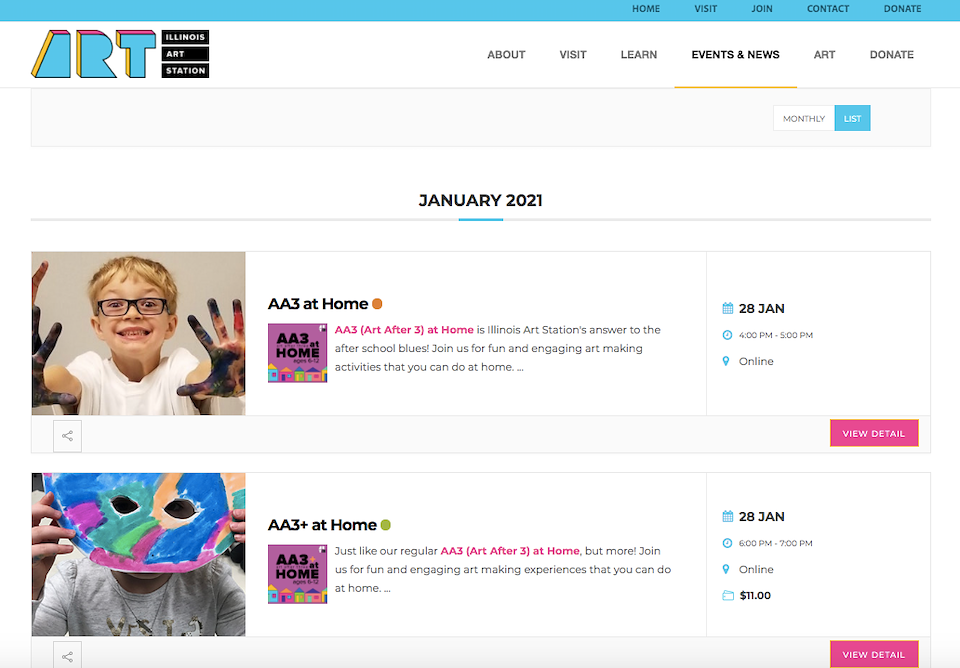This screenshot has width=960, height=668.
Task: Open the Learn menu in main navigation
Action: [639, 54]
